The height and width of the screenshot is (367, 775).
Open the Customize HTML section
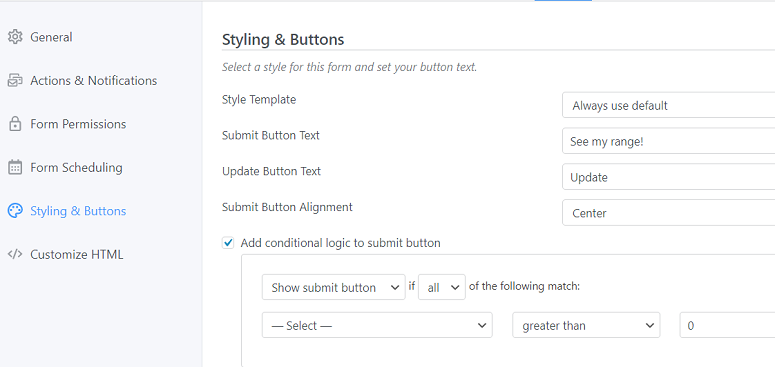pyautogui.click(x=77, y=254)
